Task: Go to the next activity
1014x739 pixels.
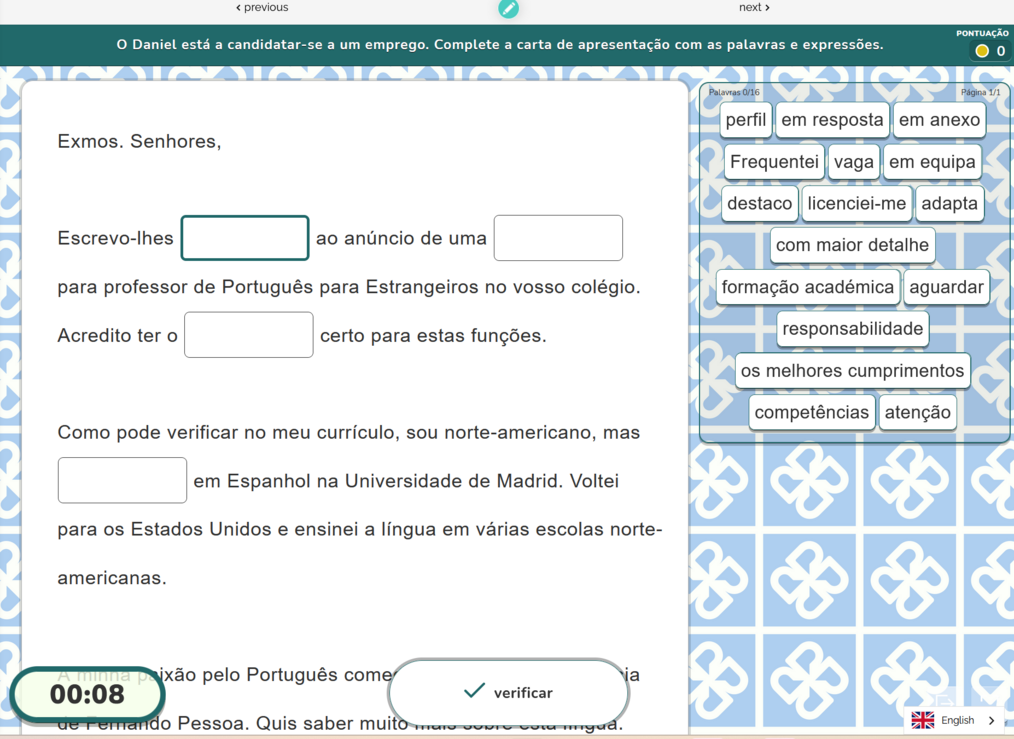Action: pyautogui.click(x=754, y=7)
